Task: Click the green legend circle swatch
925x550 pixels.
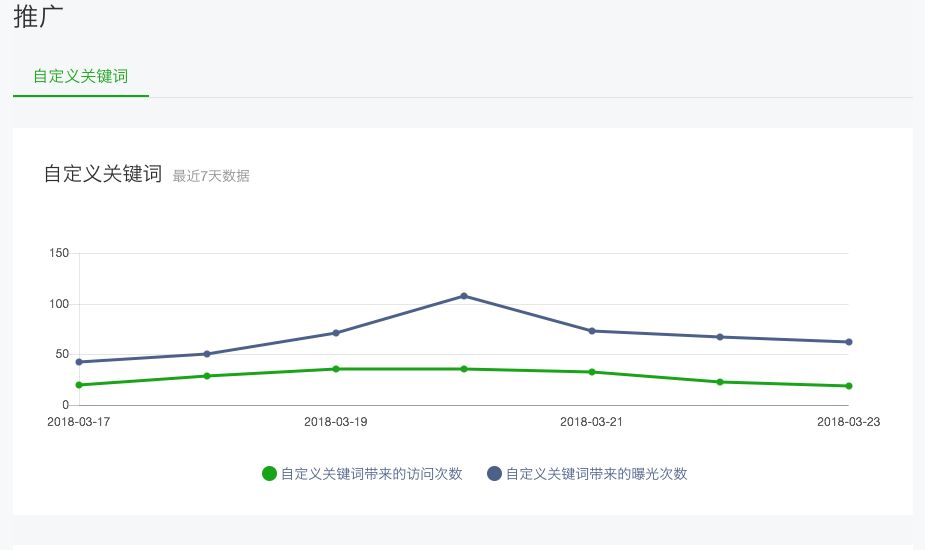Action: (269, 473)
